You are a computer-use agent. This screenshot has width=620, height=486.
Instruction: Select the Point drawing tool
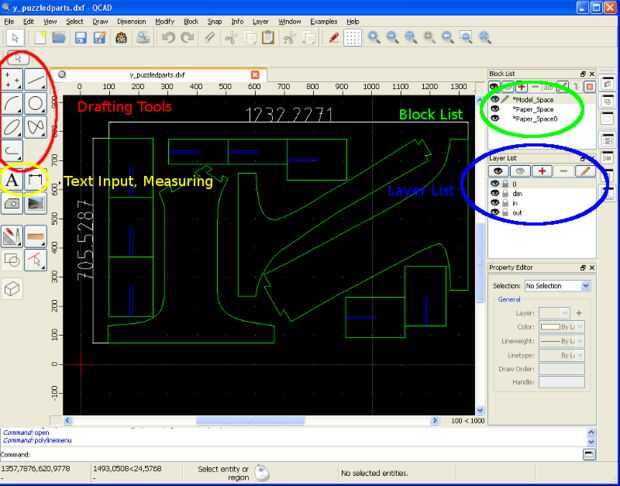(x=12, y=79)
